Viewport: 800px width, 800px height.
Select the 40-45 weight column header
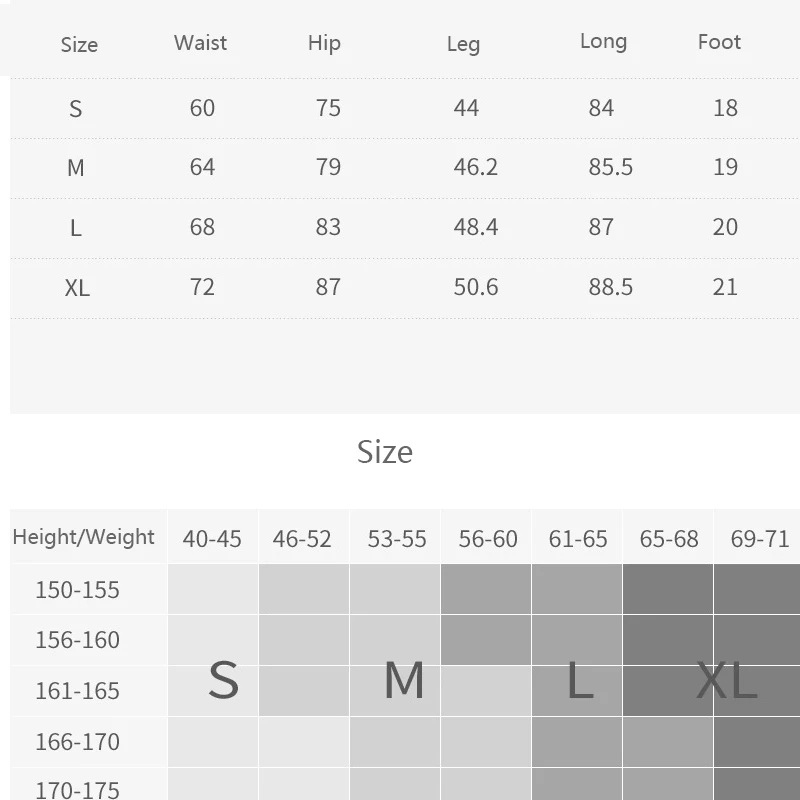click(212, 539)
